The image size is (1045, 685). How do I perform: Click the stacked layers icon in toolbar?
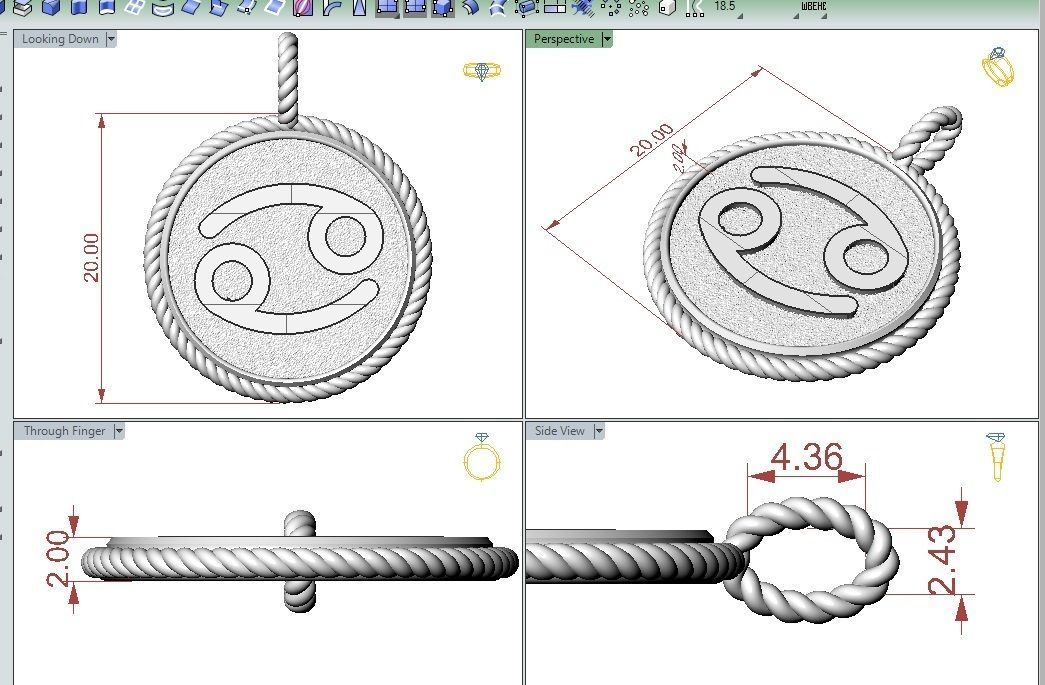tap(23, 7)
